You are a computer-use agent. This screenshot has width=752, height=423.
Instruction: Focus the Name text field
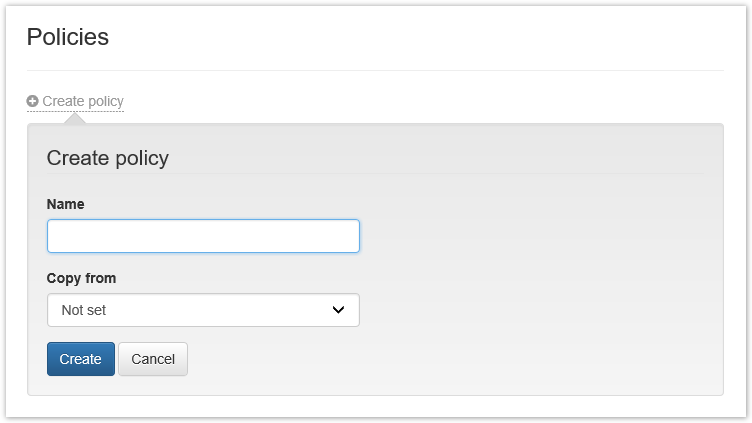(x=203, y=237)
